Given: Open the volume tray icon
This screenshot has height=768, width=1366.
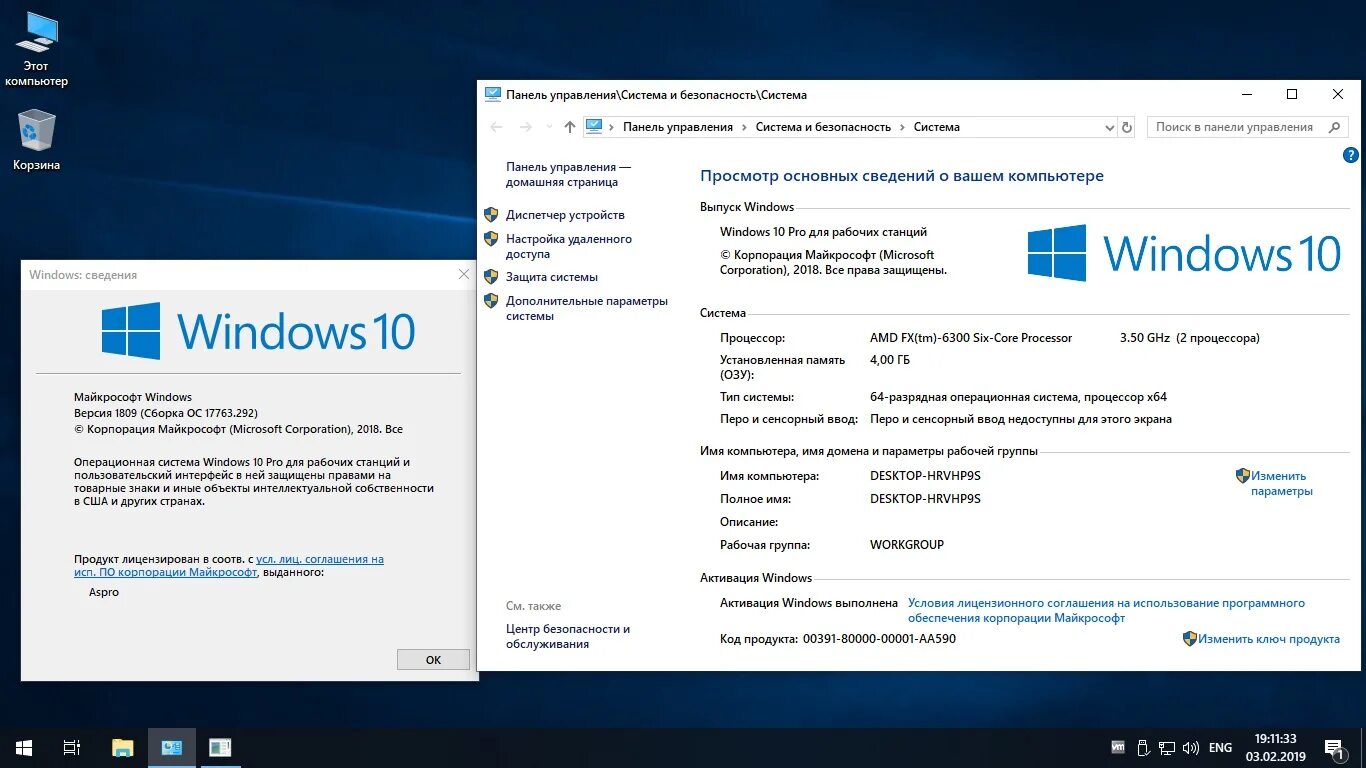Looking at the screenshot, I should [x=1190, y=747].
